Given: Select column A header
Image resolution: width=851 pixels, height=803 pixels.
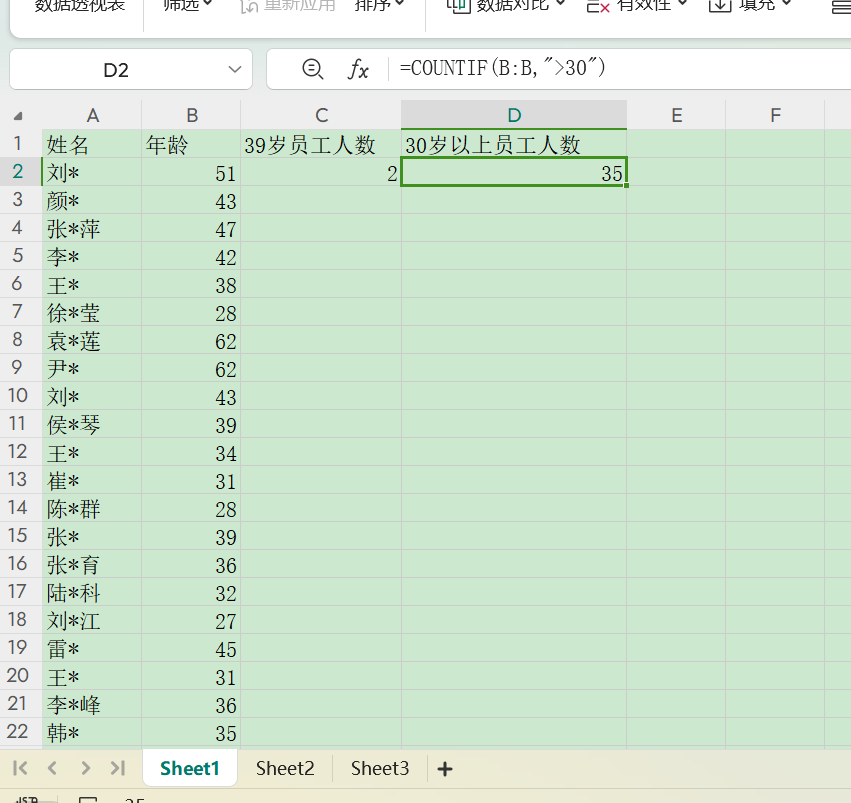Looking at the screenshot, I should coord(92,115).
